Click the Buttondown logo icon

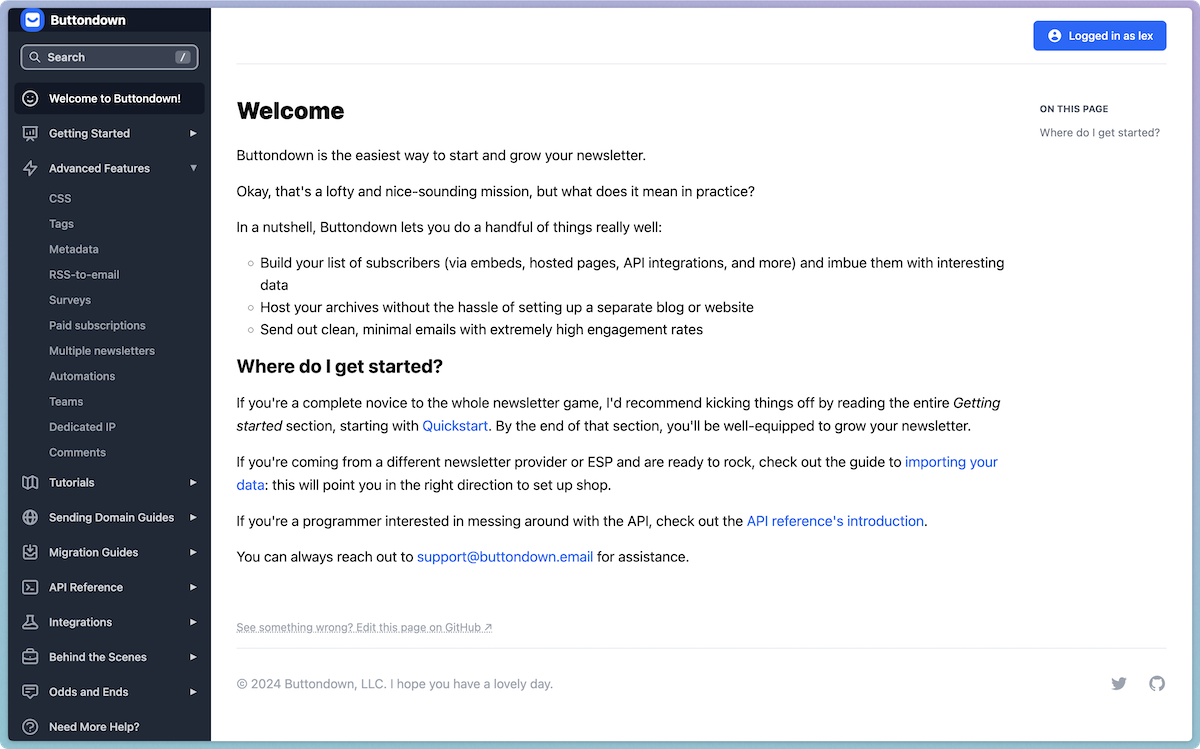(31, 20)
